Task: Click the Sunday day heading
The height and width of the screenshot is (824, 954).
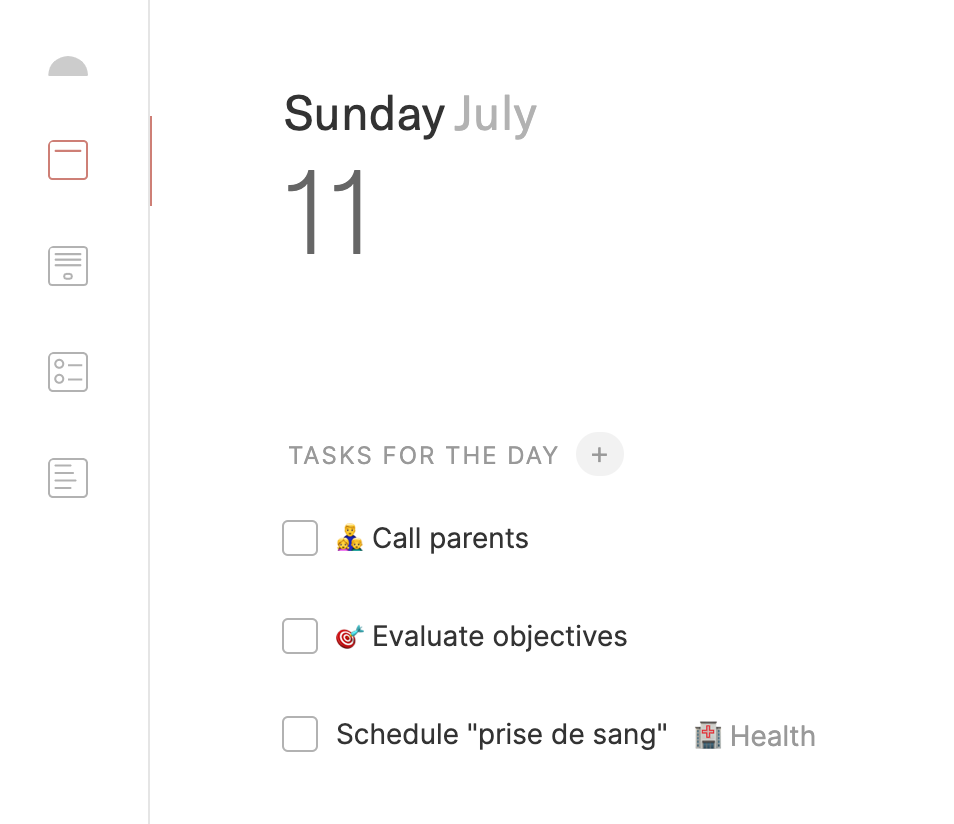Action: tap(364, 115)
